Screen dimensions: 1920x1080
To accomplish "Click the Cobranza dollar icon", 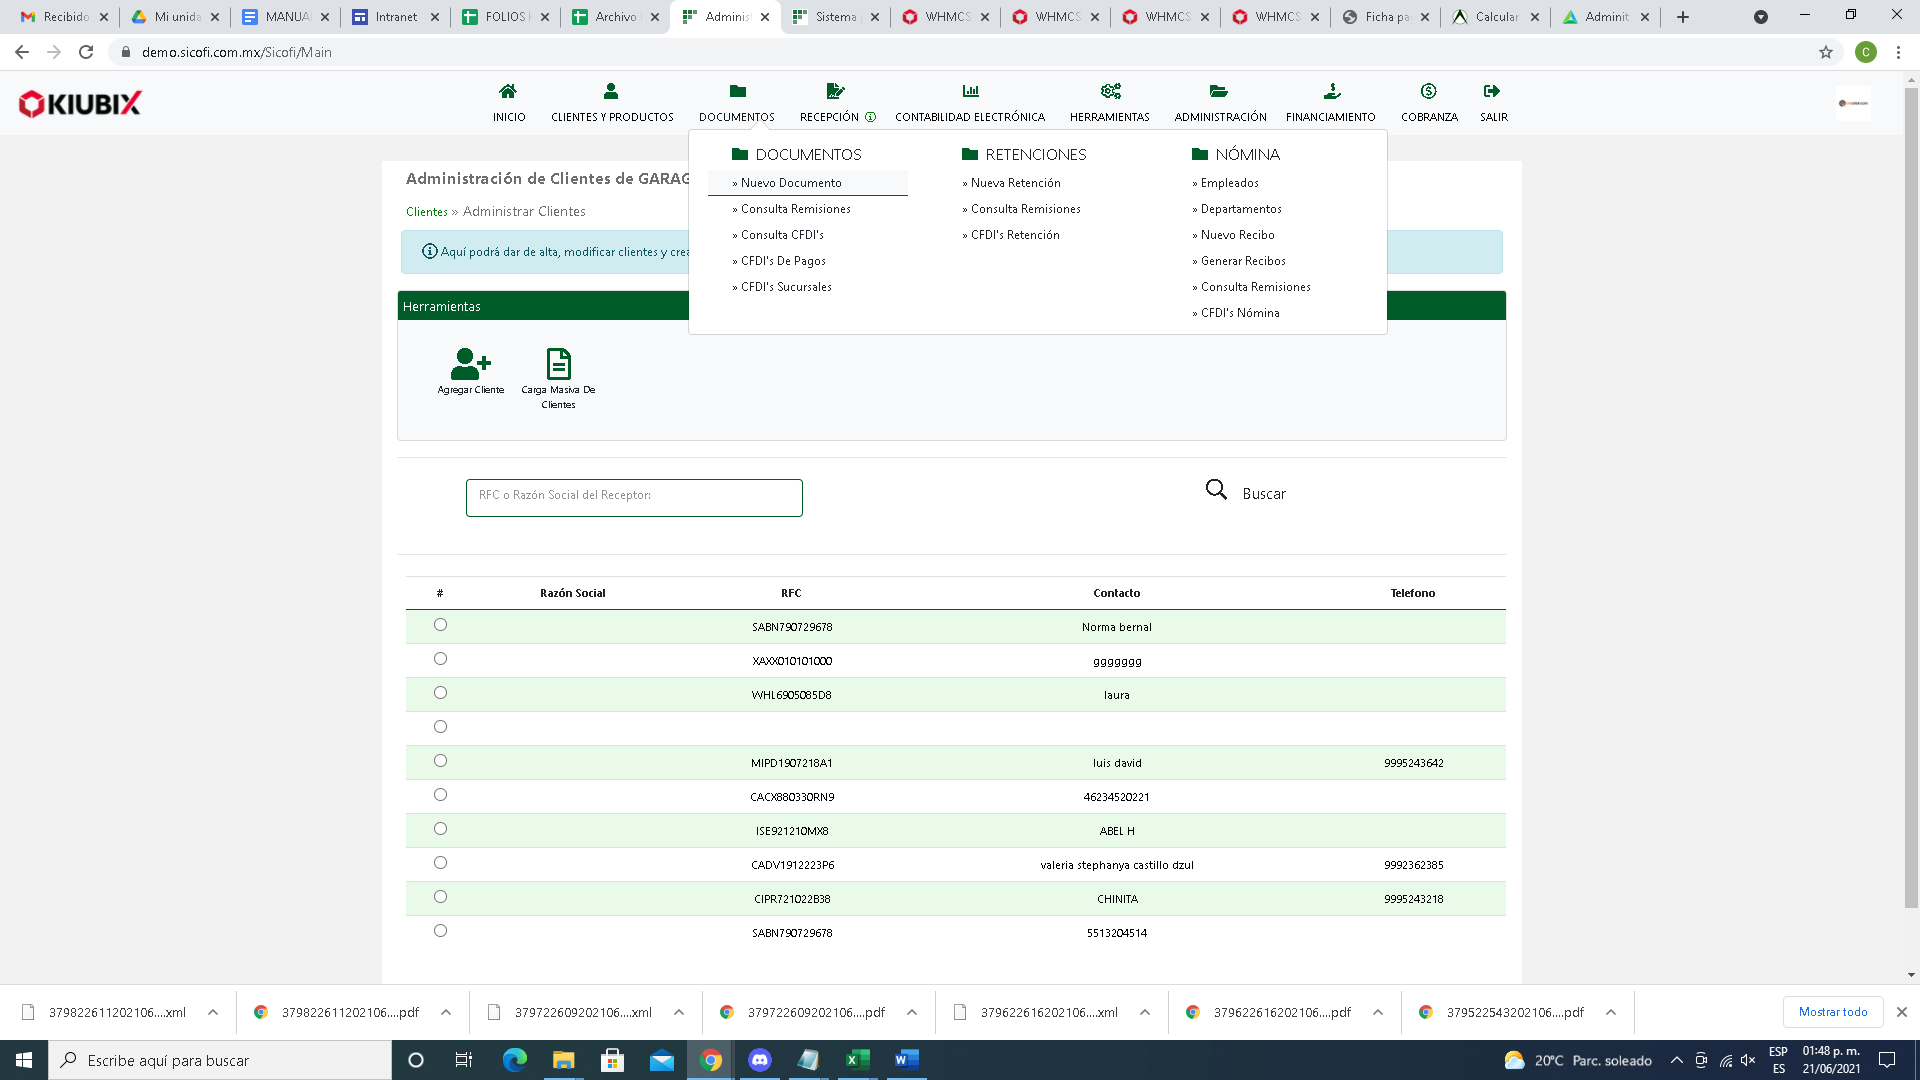I will (x=1429, y=91).
